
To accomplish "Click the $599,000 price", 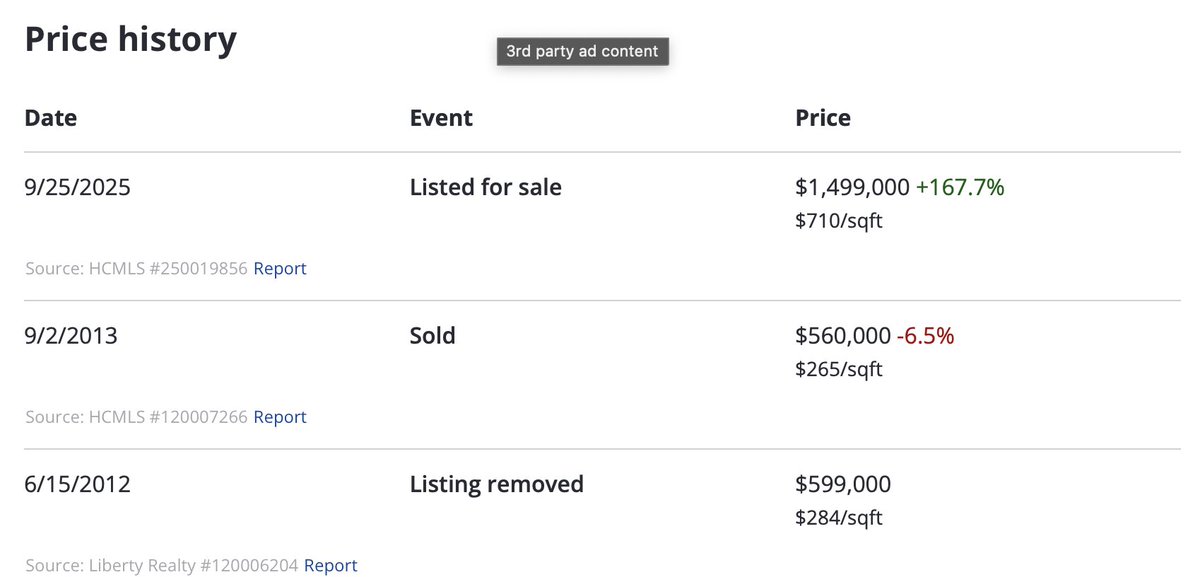I will click(x=843, y=485).
